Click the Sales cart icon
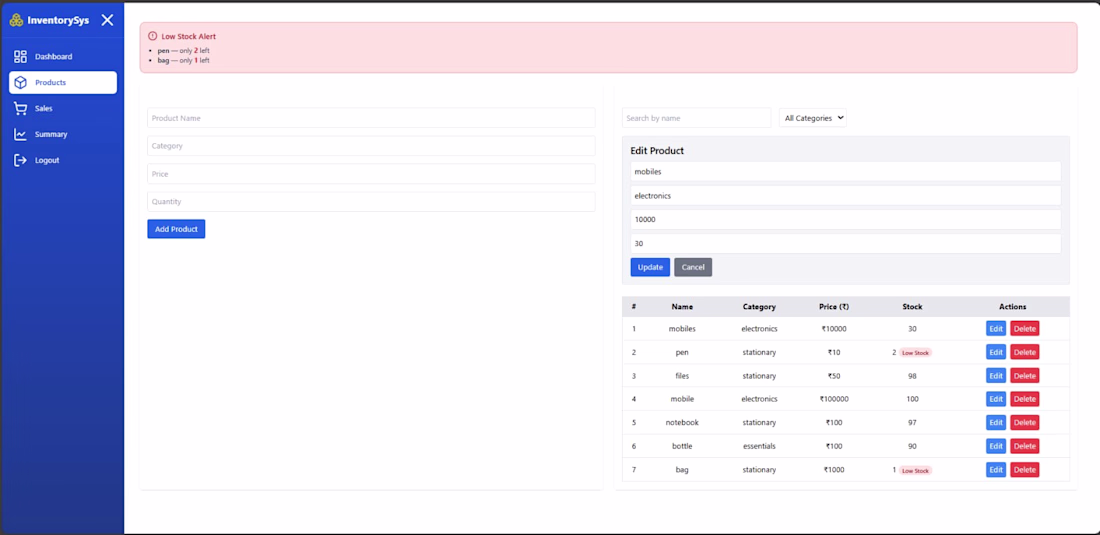The image size is (1100, 535). tap(20, 109)
